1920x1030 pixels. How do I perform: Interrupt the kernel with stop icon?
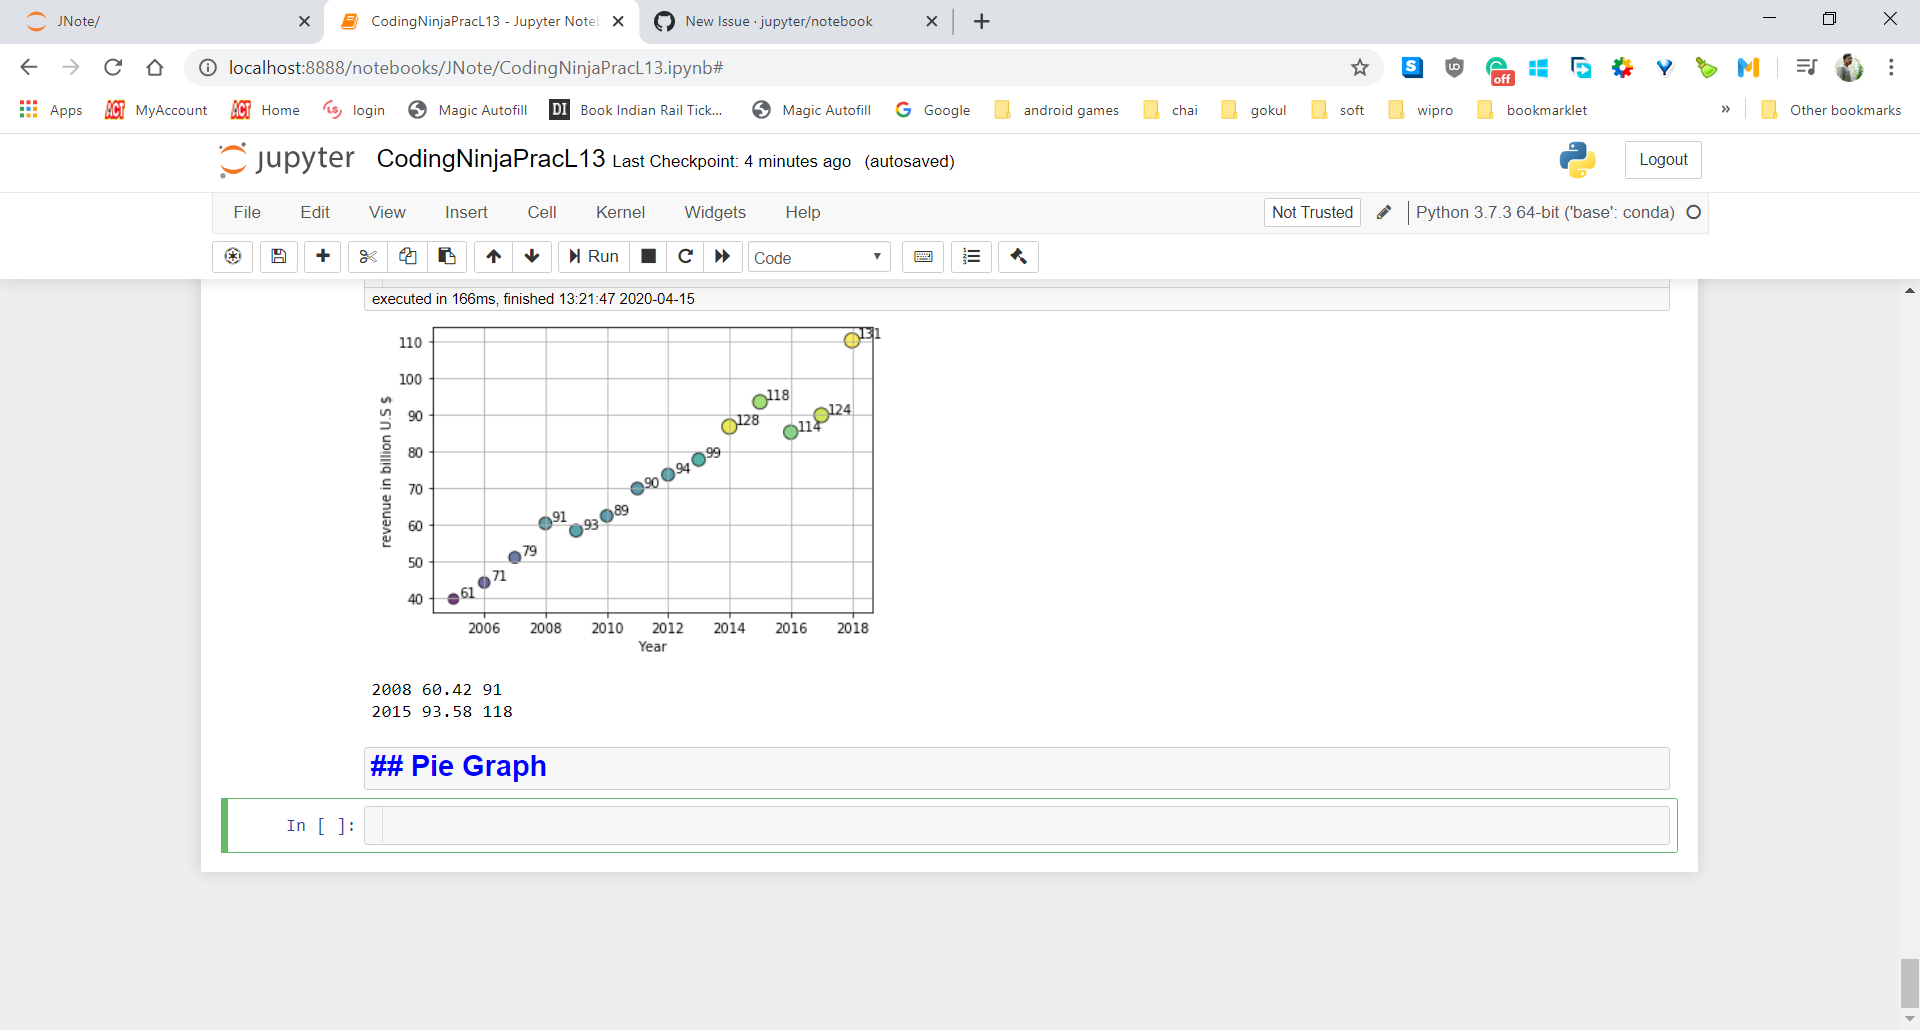tap(648, 257)
